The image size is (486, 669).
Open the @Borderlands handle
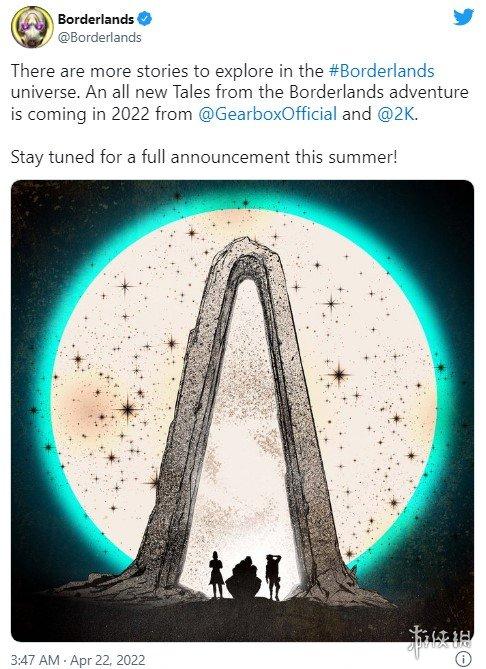pos(99,38)
